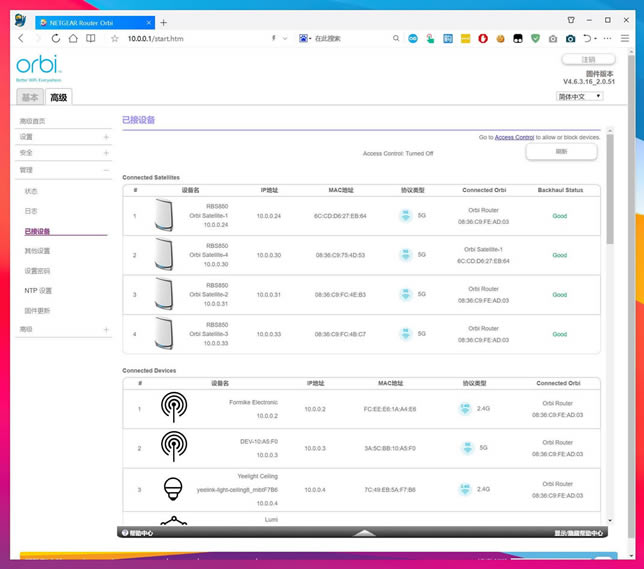Click the DEV-10:A5:F0 device icon
Screen dimensions: 644x569
[x=174, y=446]
